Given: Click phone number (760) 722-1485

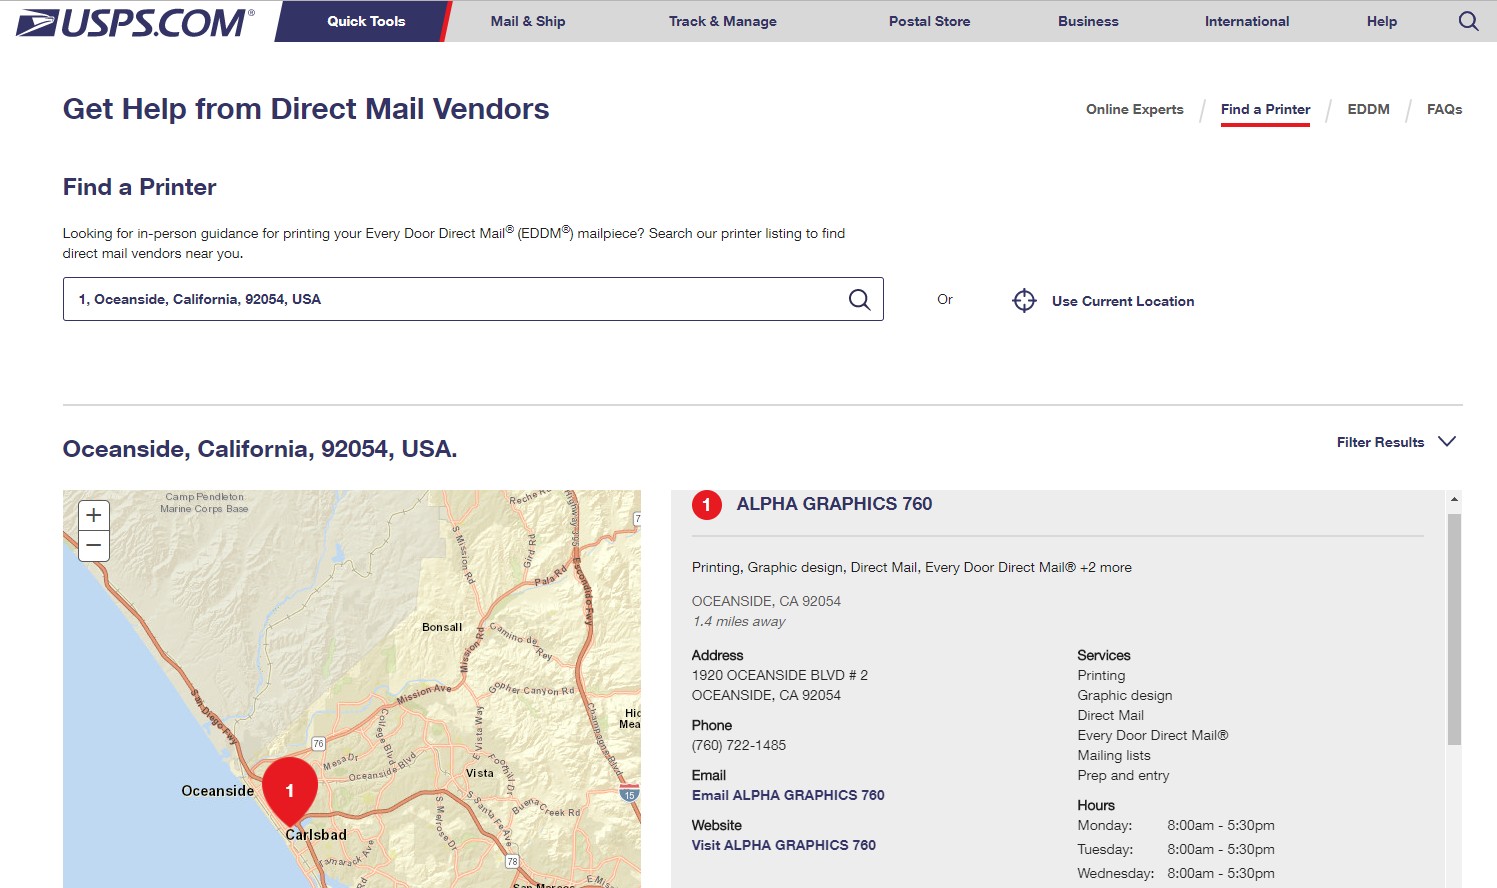Looking at the screenshot, I should point(739,745).
